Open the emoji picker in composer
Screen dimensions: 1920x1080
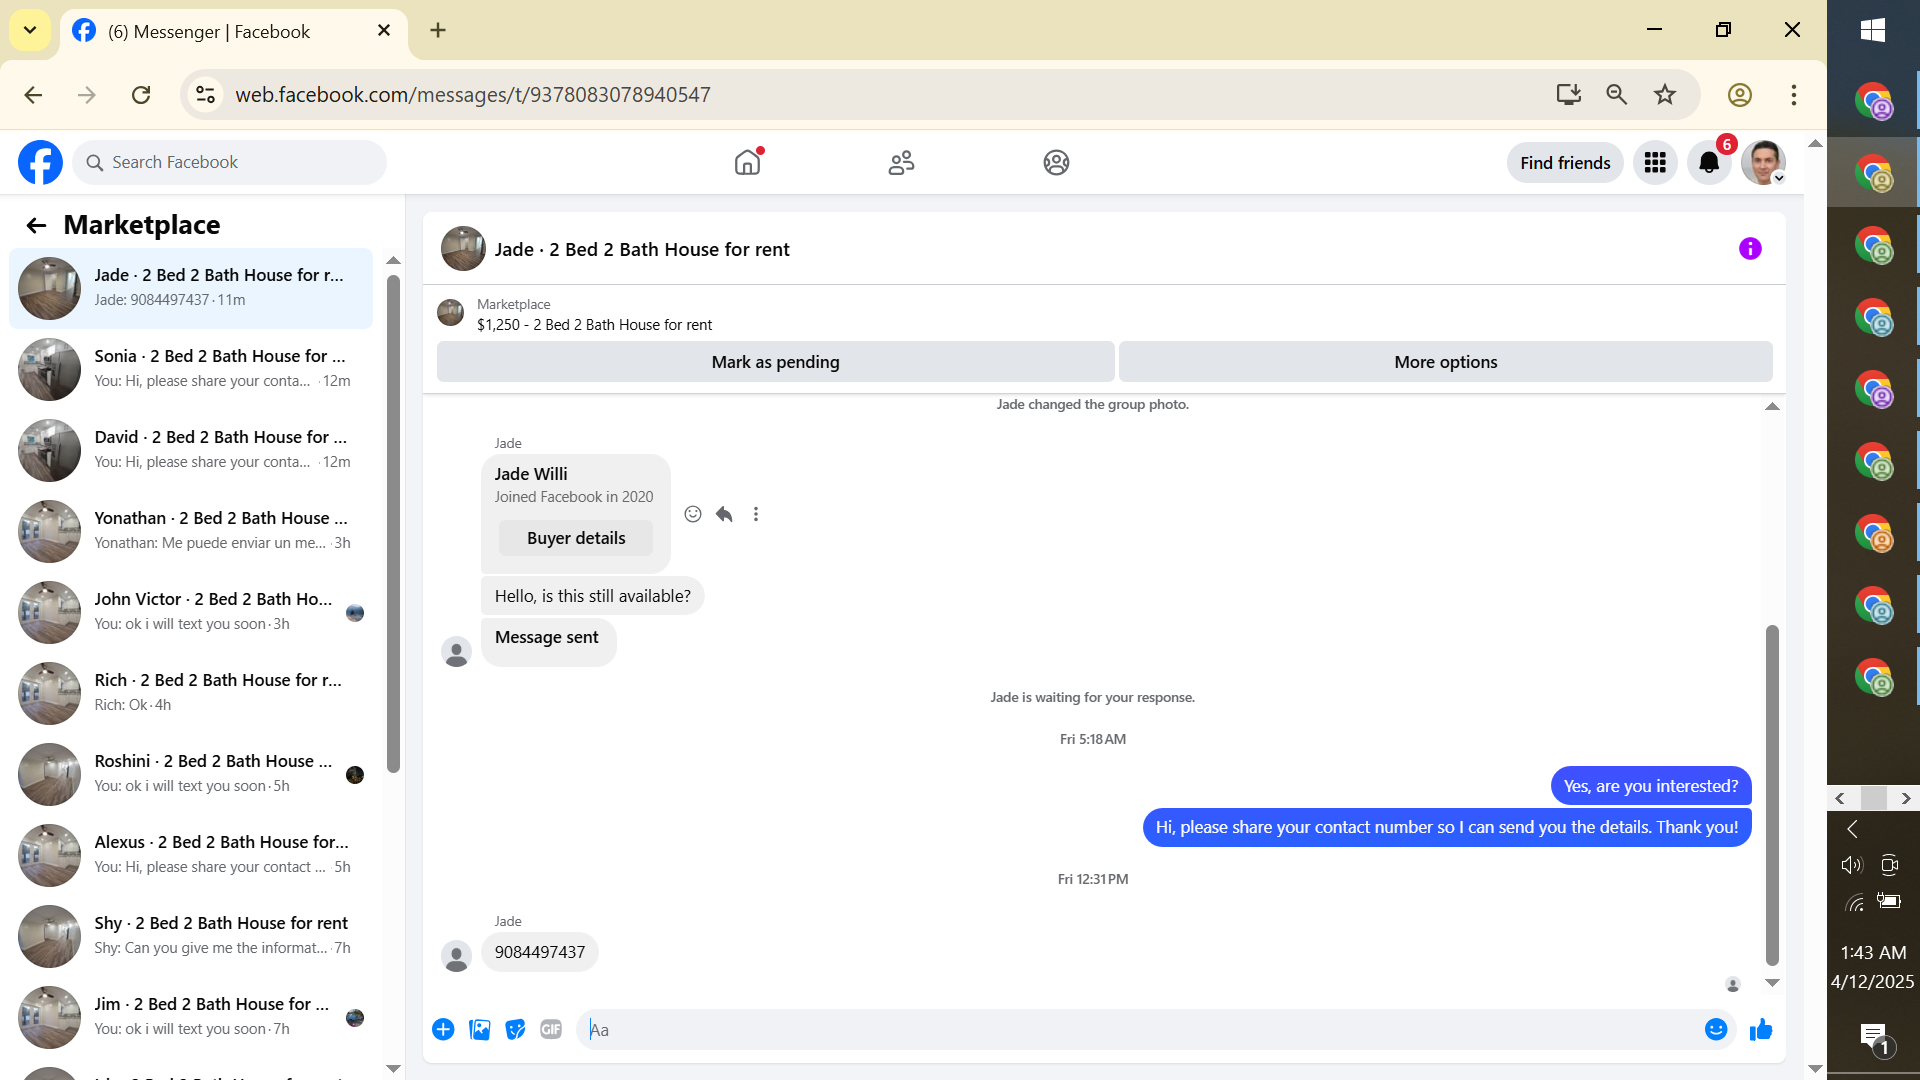pos(1716,1029)
